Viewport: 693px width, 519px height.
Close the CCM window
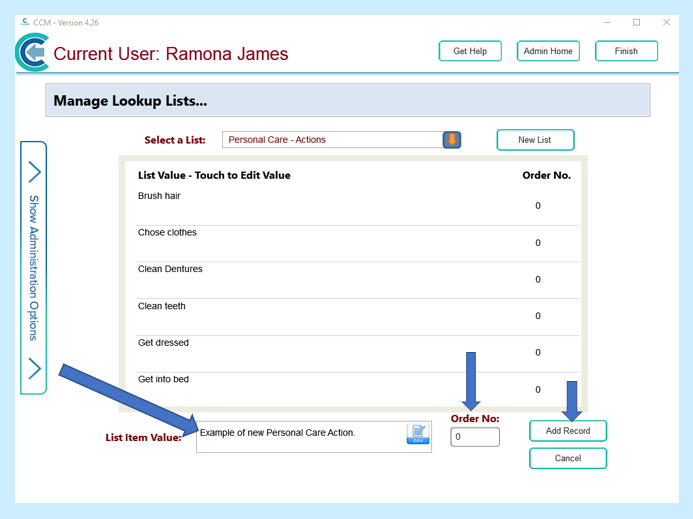click(x=666, y=22)
